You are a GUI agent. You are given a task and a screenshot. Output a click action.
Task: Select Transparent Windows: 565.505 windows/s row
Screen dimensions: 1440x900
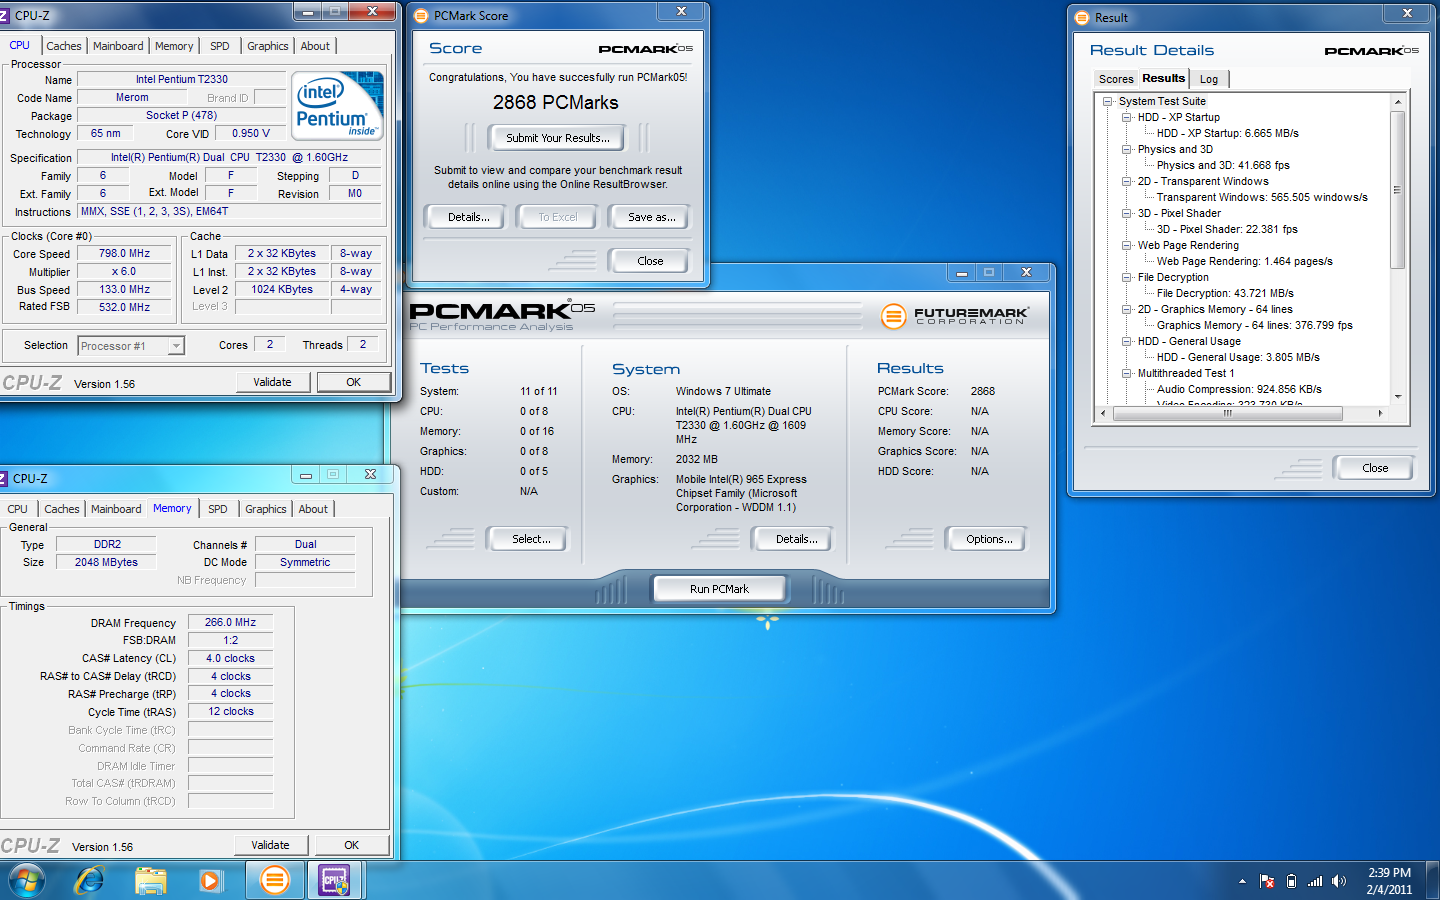[1262, 197]
